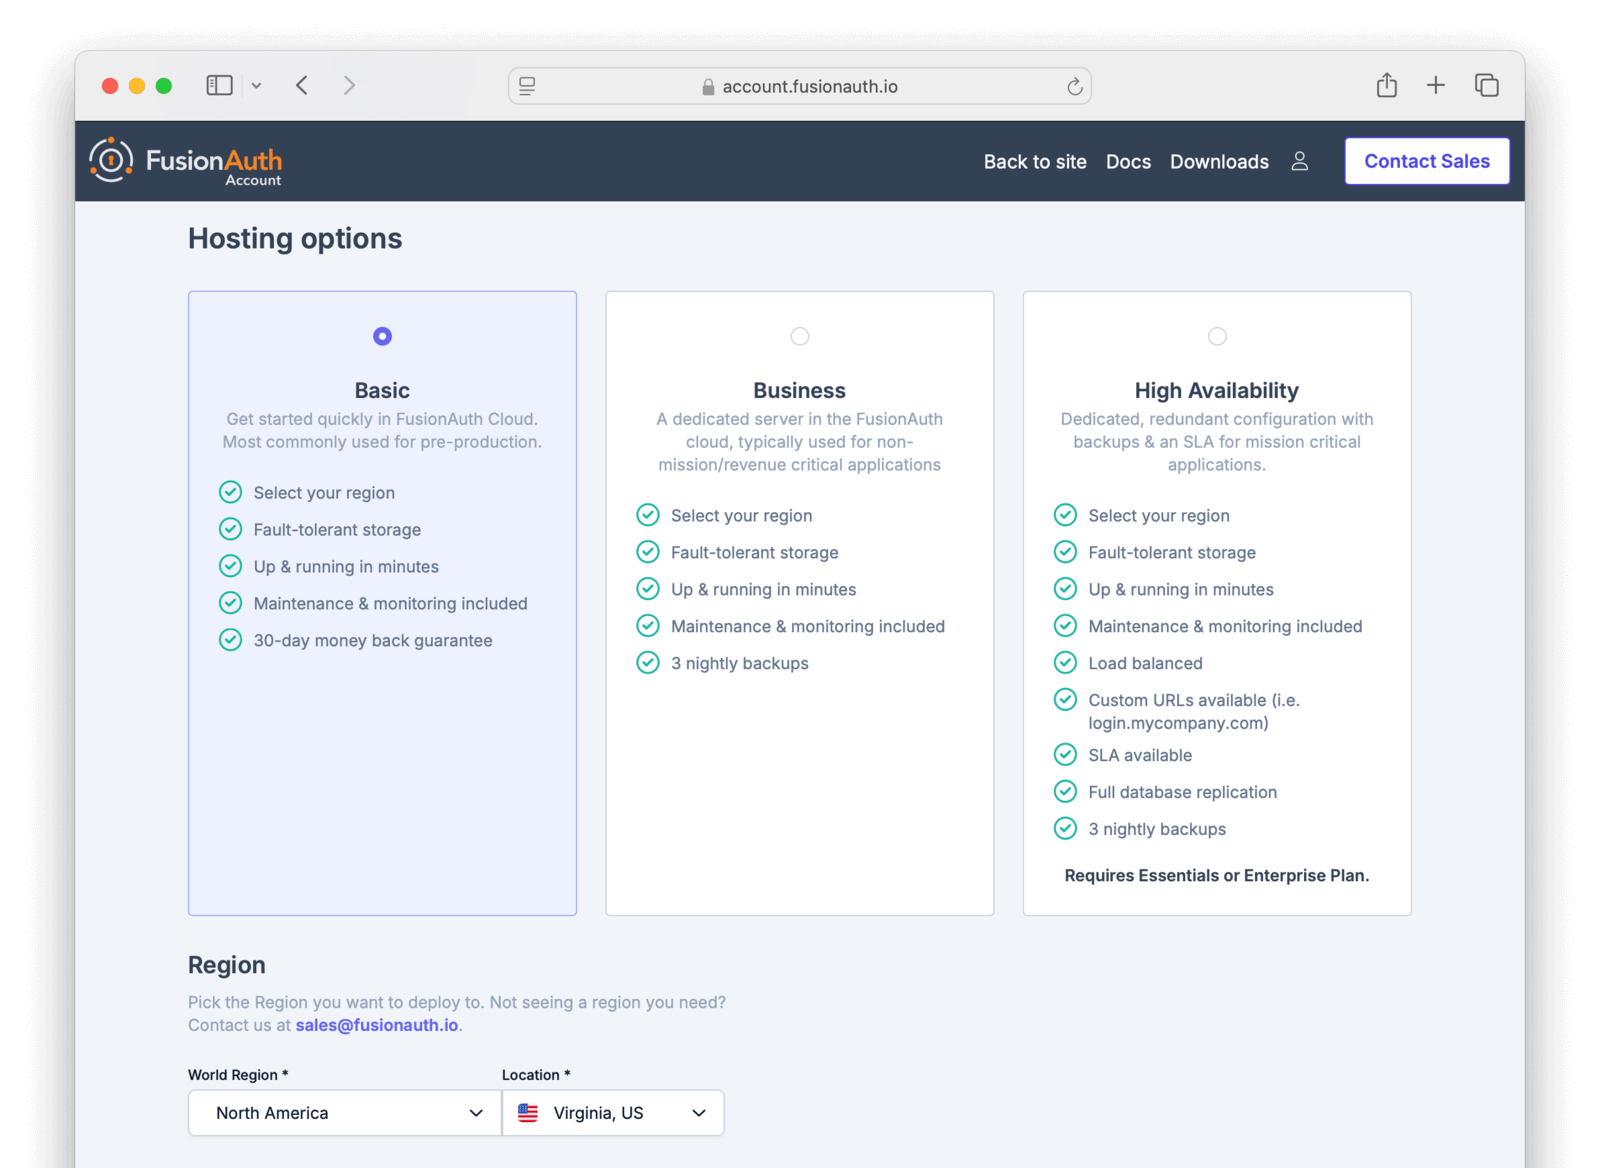The image size is (1600, 1168).
Task: Click the FusionAuth Account logo
Action: pyautogui.click(x=186, y=161)
